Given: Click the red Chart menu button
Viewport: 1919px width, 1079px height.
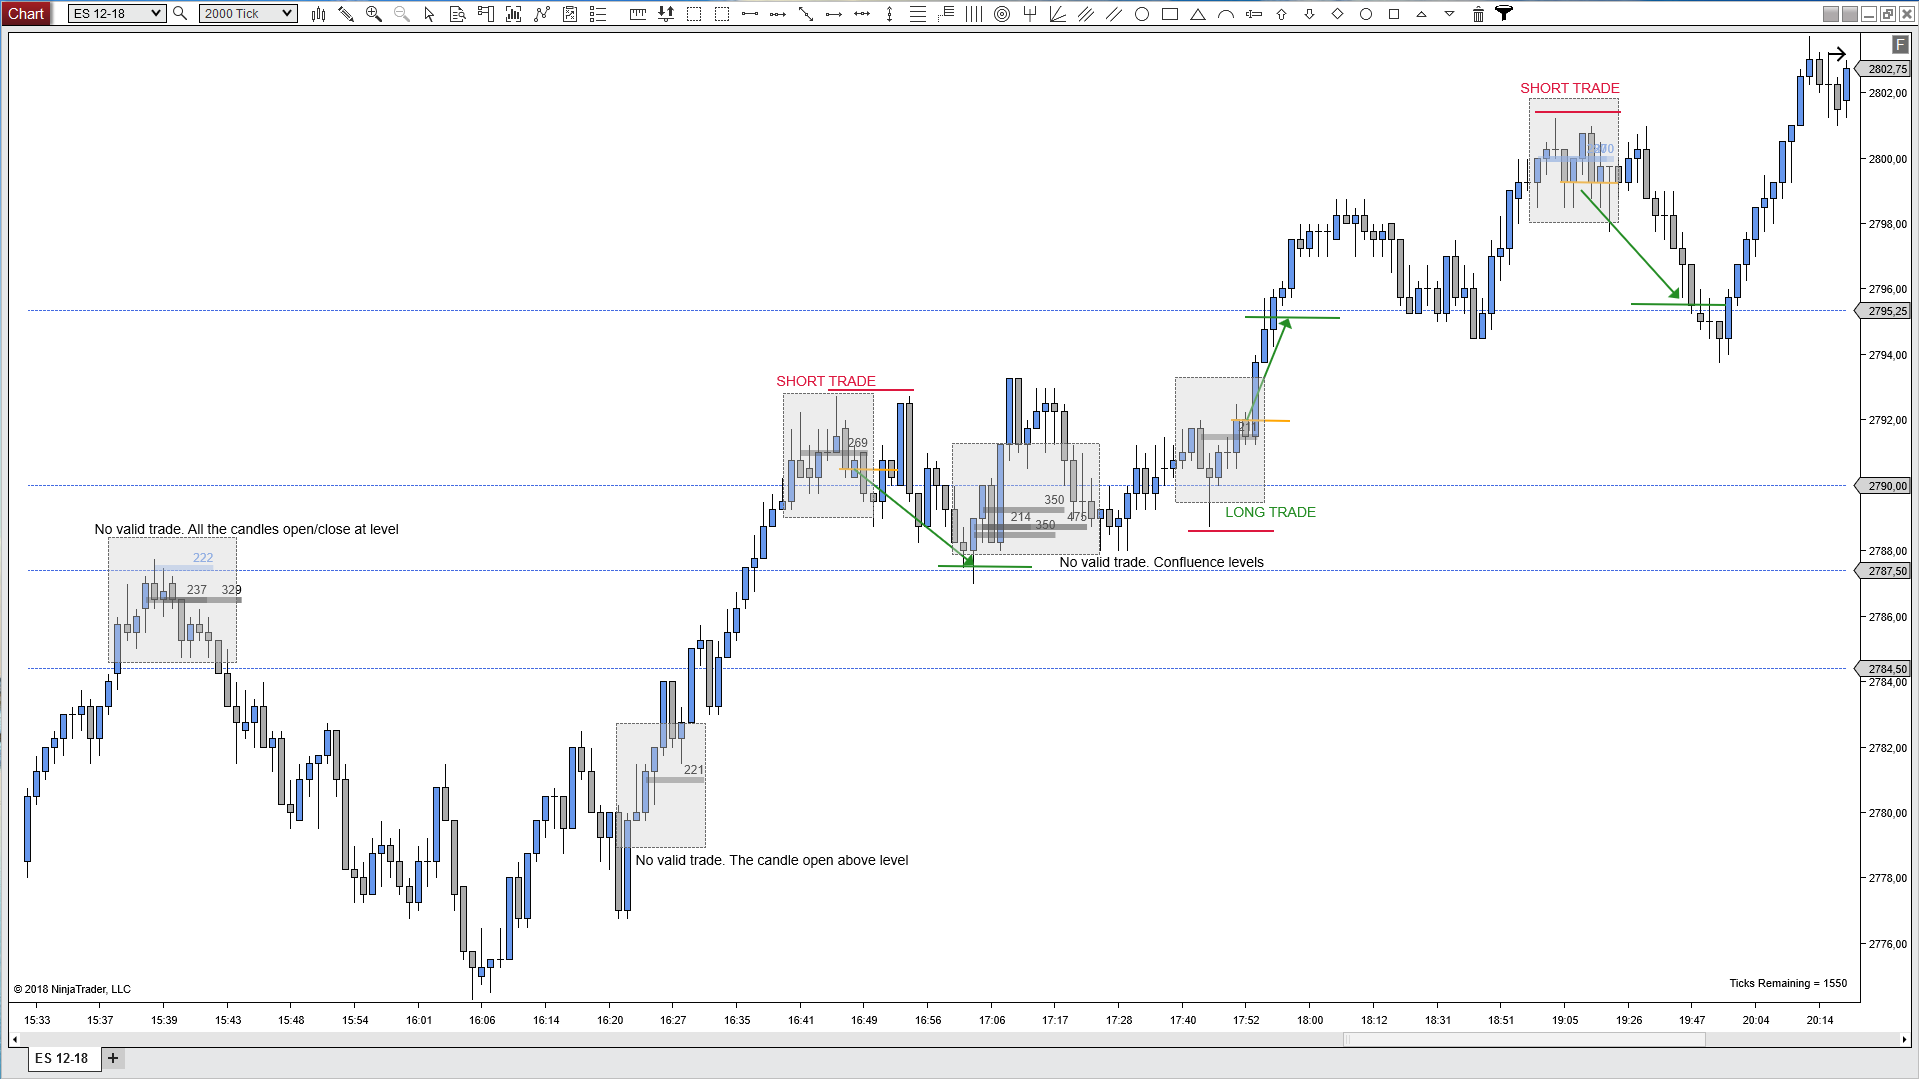Looking at the screenshot, I should (x=26, y=13).
